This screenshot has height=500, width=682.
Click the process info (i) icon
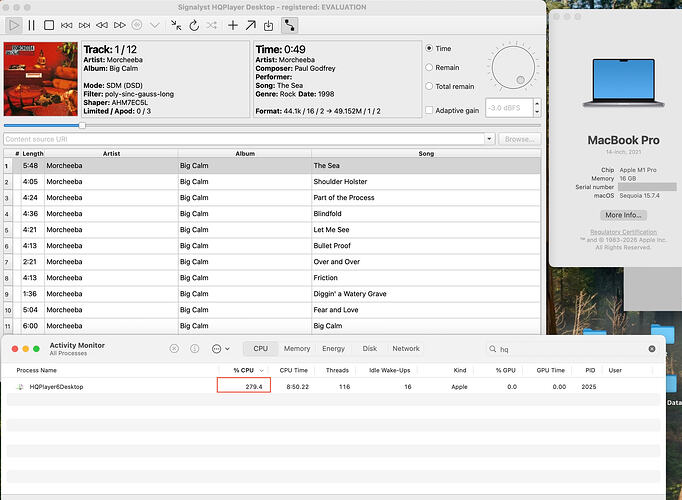pyautogui.click(x=195, y=349)
